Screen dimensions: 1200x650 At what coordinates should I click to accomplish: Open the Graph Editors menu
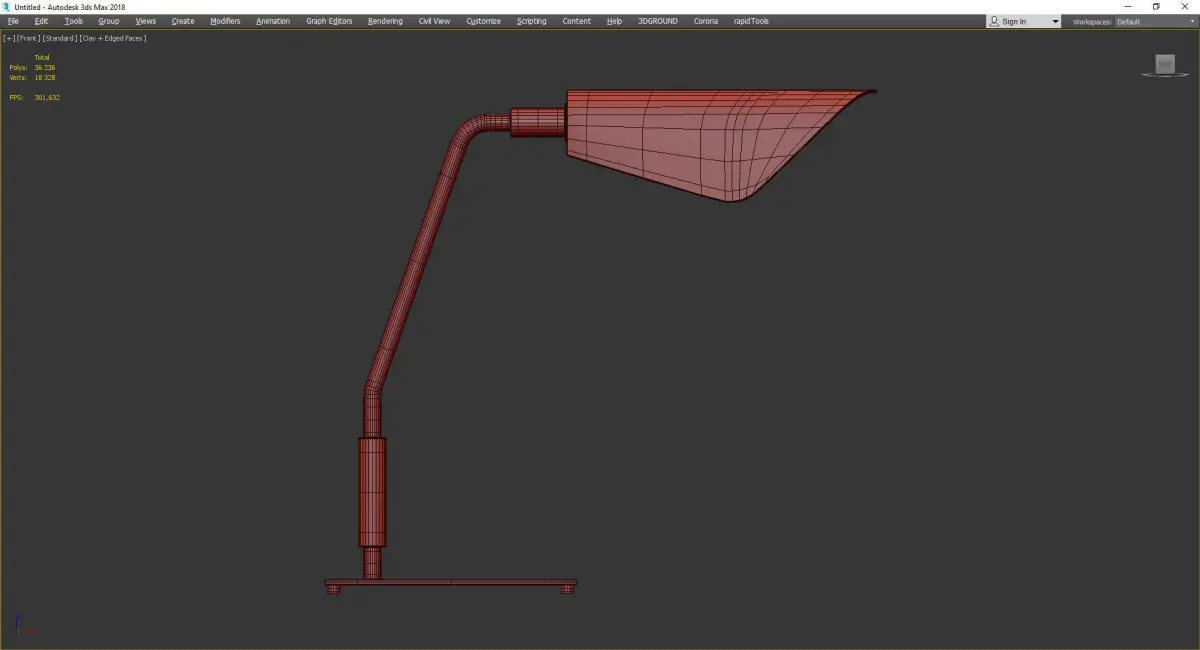tap(329, 21)
